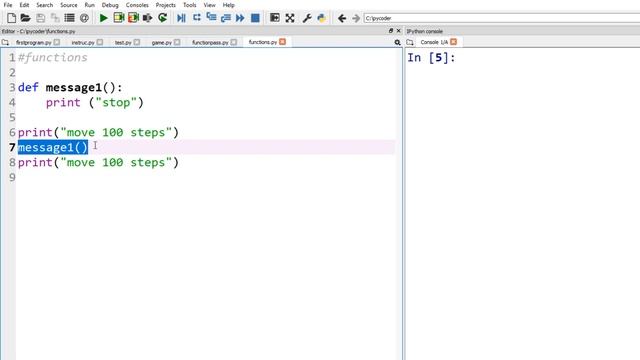The height and width of the screenshot is (360, 640).
Task: Maximize current pane icon
Action: pyautogui.click(x=275, y=18)
